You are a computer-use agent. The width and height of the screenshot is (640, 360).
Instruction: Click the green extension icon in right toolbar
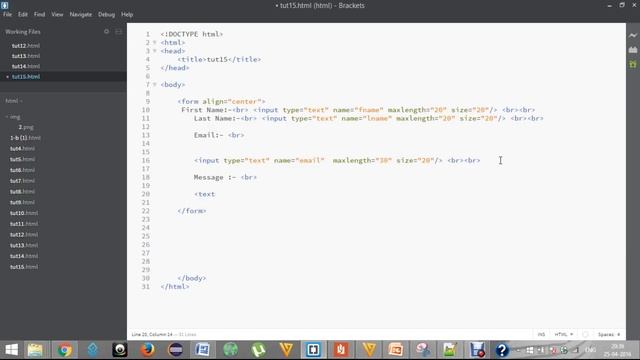[x=633, y=64]
